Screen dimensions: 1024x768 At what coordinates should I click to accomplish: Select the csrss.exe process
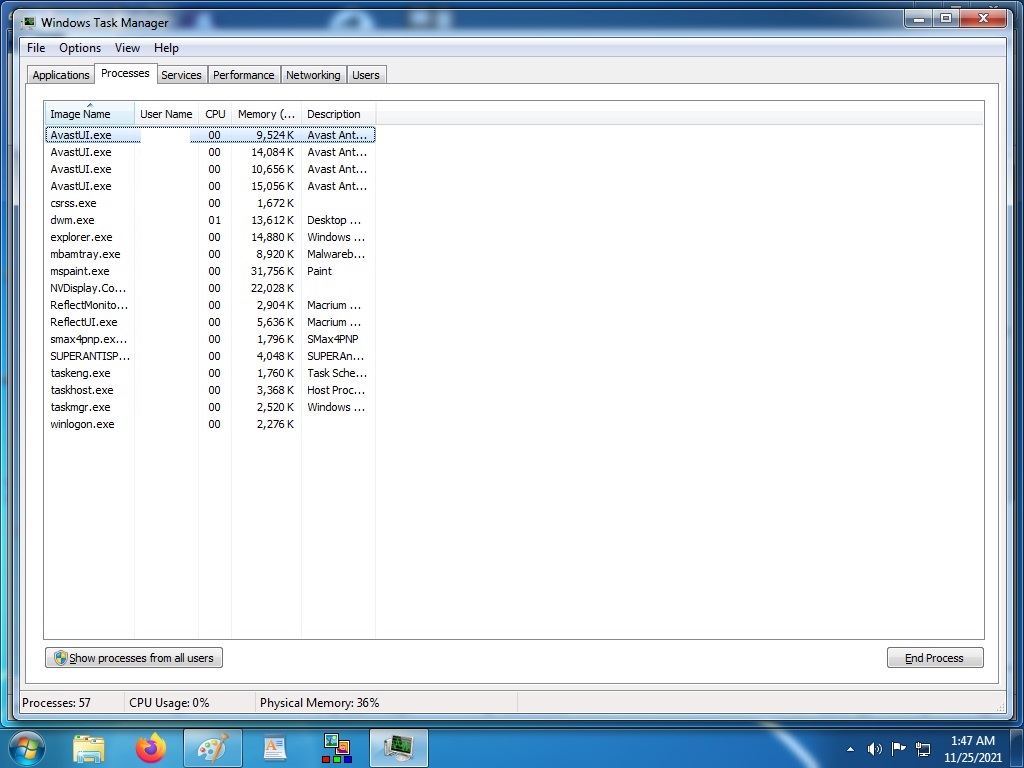pyautogui.click(x=210, y=203)
